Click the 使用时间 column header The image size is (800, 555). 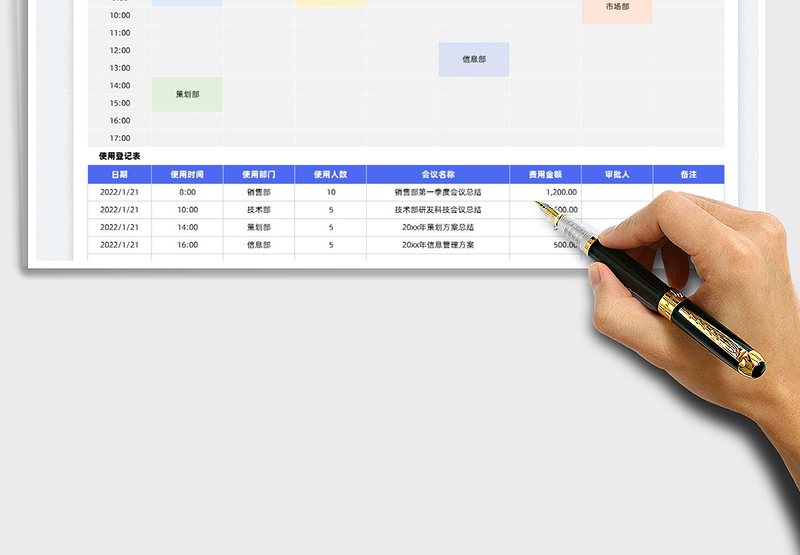(x=187, y=174)
